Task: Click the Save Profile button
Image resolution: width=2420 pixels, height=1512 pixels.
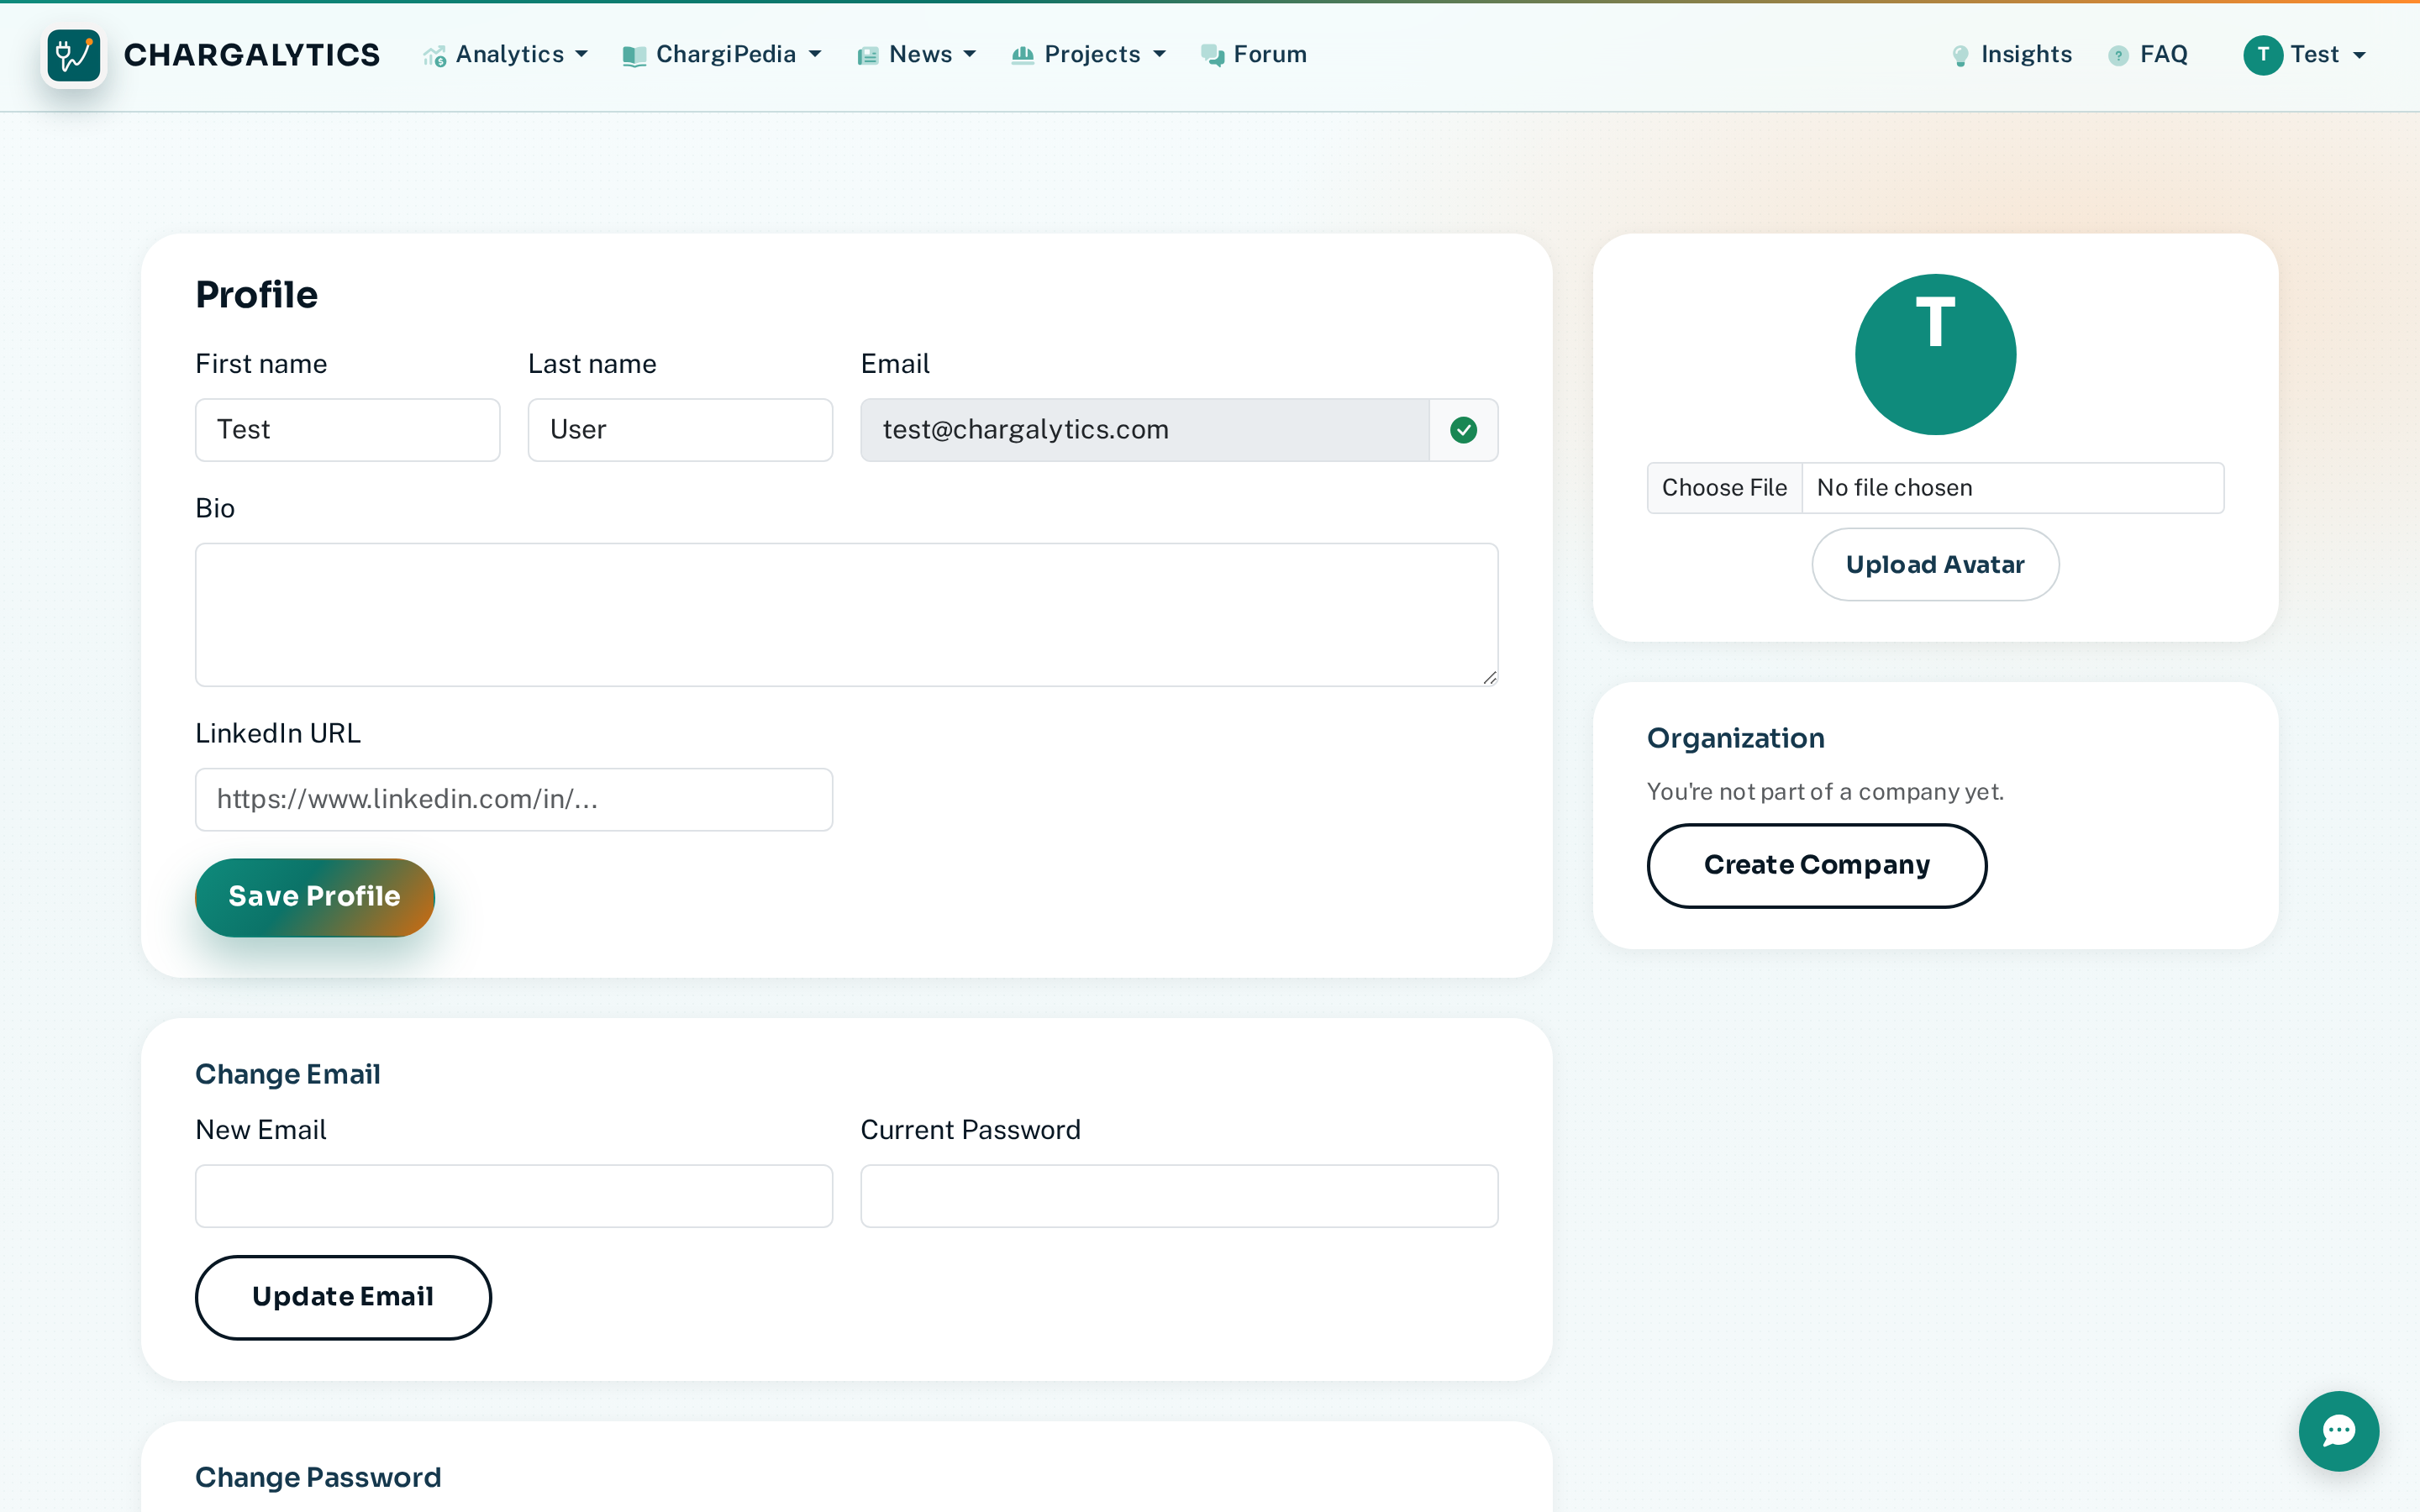Action: click(x=315, y=897)
